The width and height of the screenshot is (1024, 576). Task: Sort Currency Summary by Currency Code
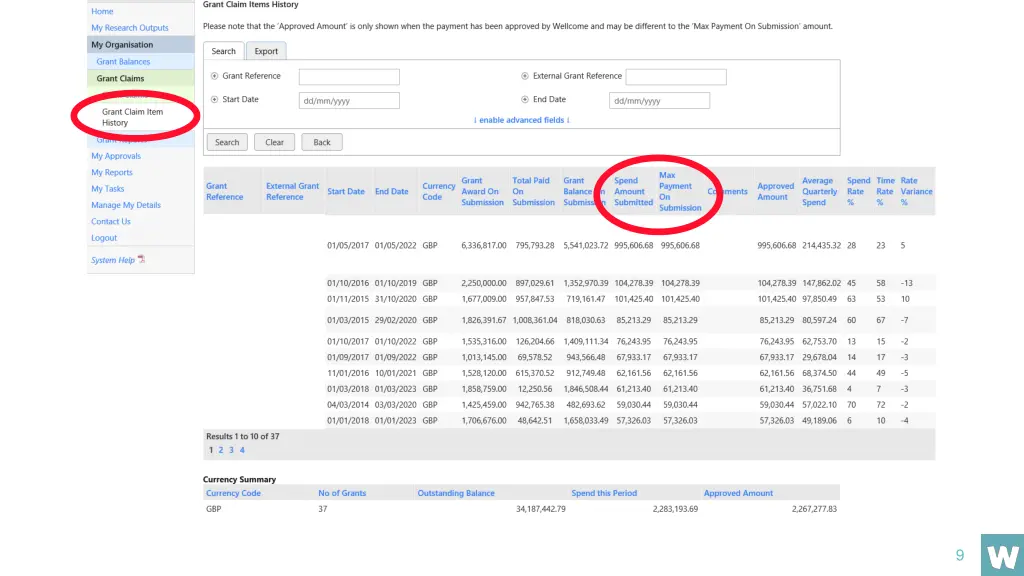point(233,493)
